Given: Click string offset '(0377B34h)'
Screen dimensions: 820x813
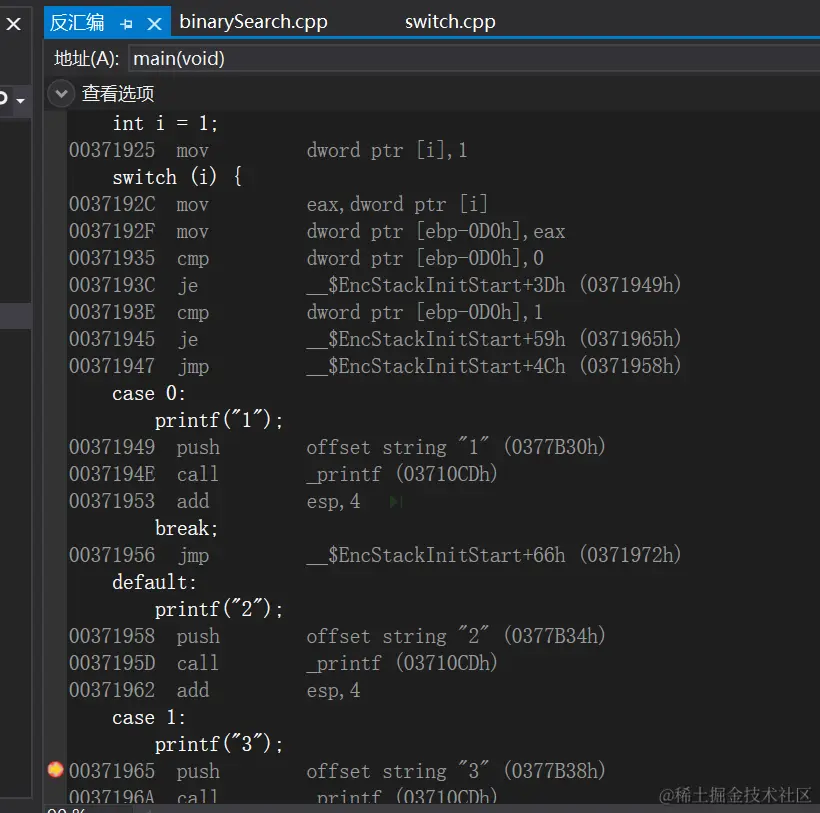Looking at the screenshot, I should point(555,636).
